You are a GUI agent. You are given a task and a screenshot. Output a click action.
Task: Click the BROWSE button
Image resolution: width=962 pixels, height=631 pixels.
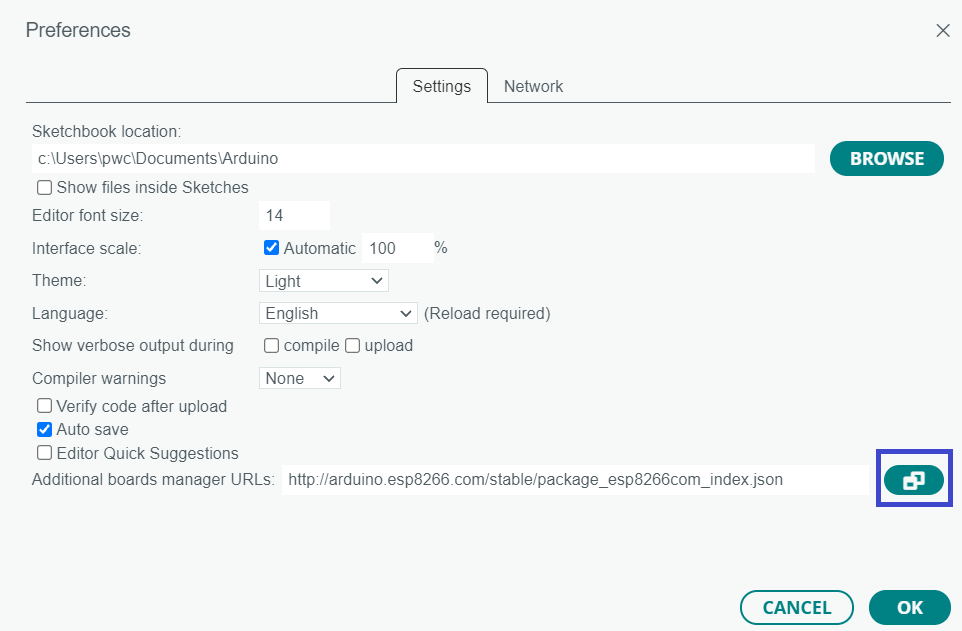(886, 158)
